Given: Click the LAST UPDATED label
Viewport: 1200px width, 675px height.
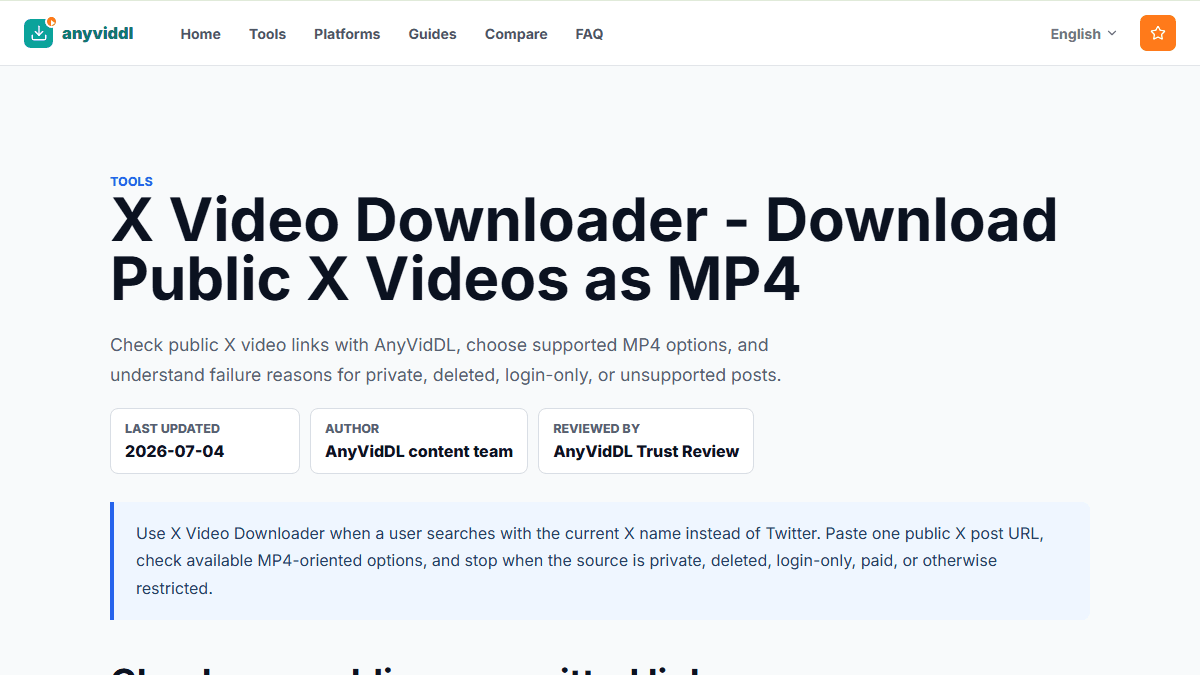Looking at the screenshot, I should (172, 428).
